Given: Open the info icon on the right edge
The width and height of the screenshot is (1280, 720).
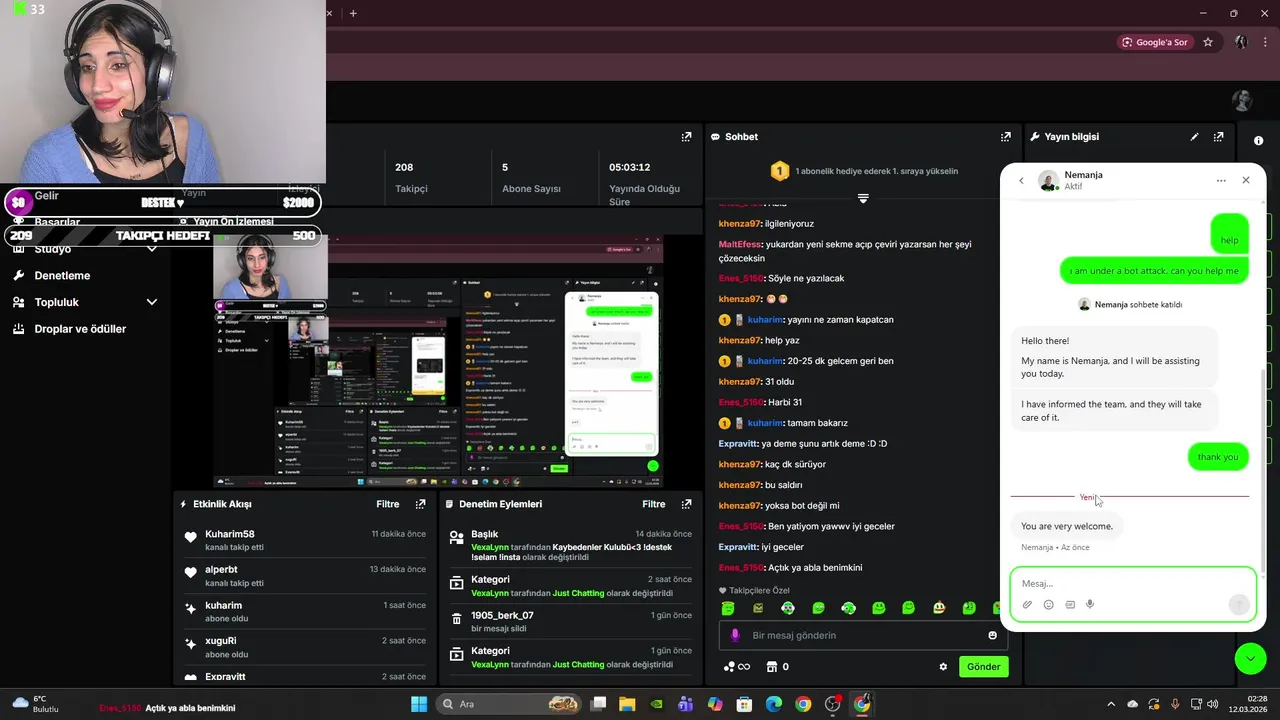Looking at the screenshot, I should [1259, 141].
